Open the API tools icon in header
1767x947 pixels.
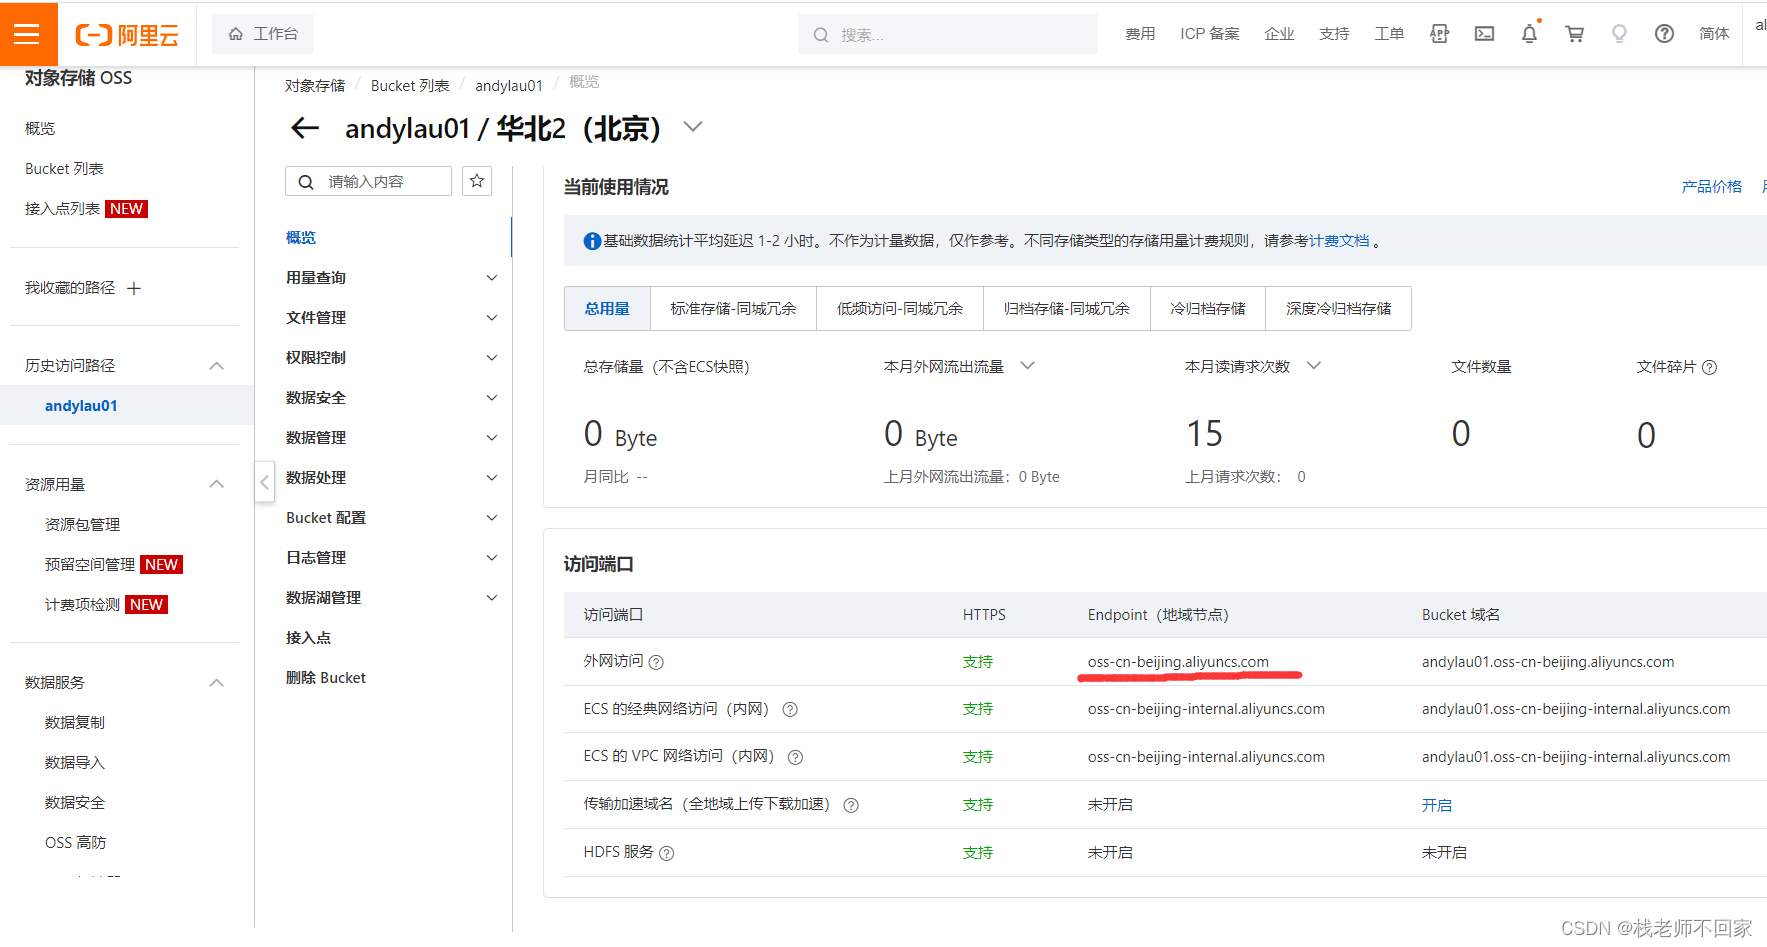pos(1439,34)
